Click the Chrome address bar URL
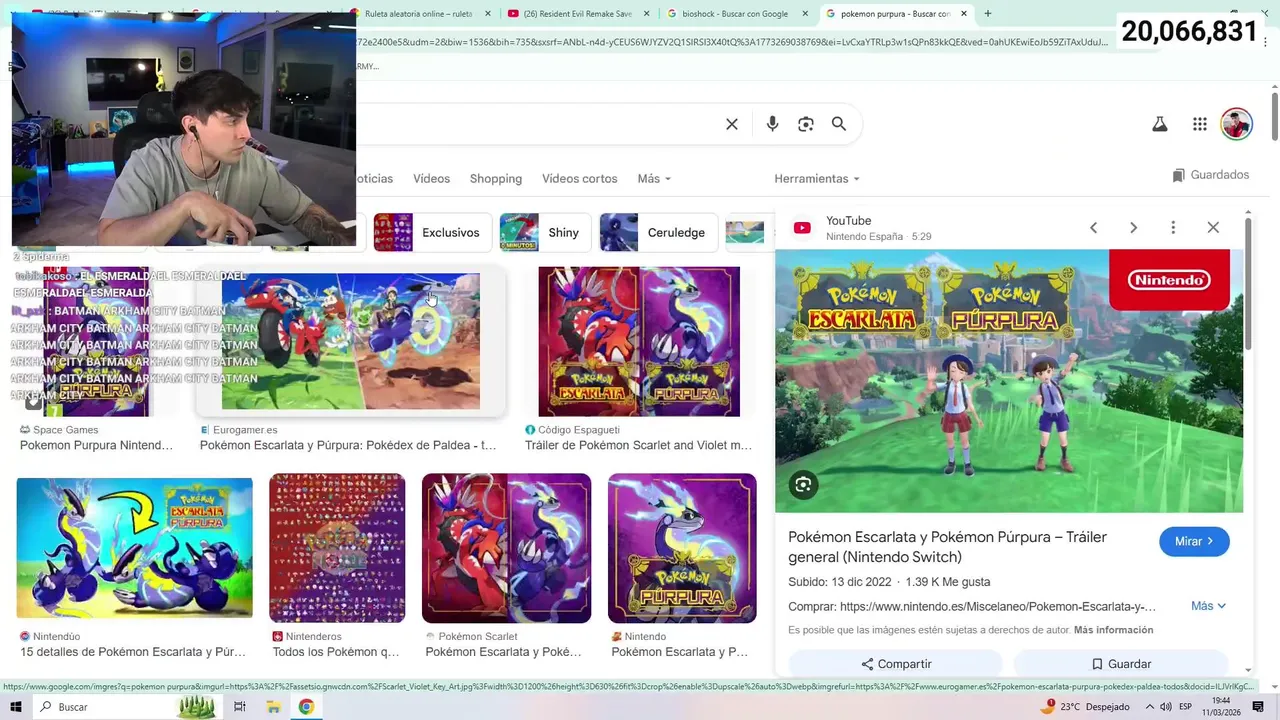1280x720 pixels. [x=730, y=42]
